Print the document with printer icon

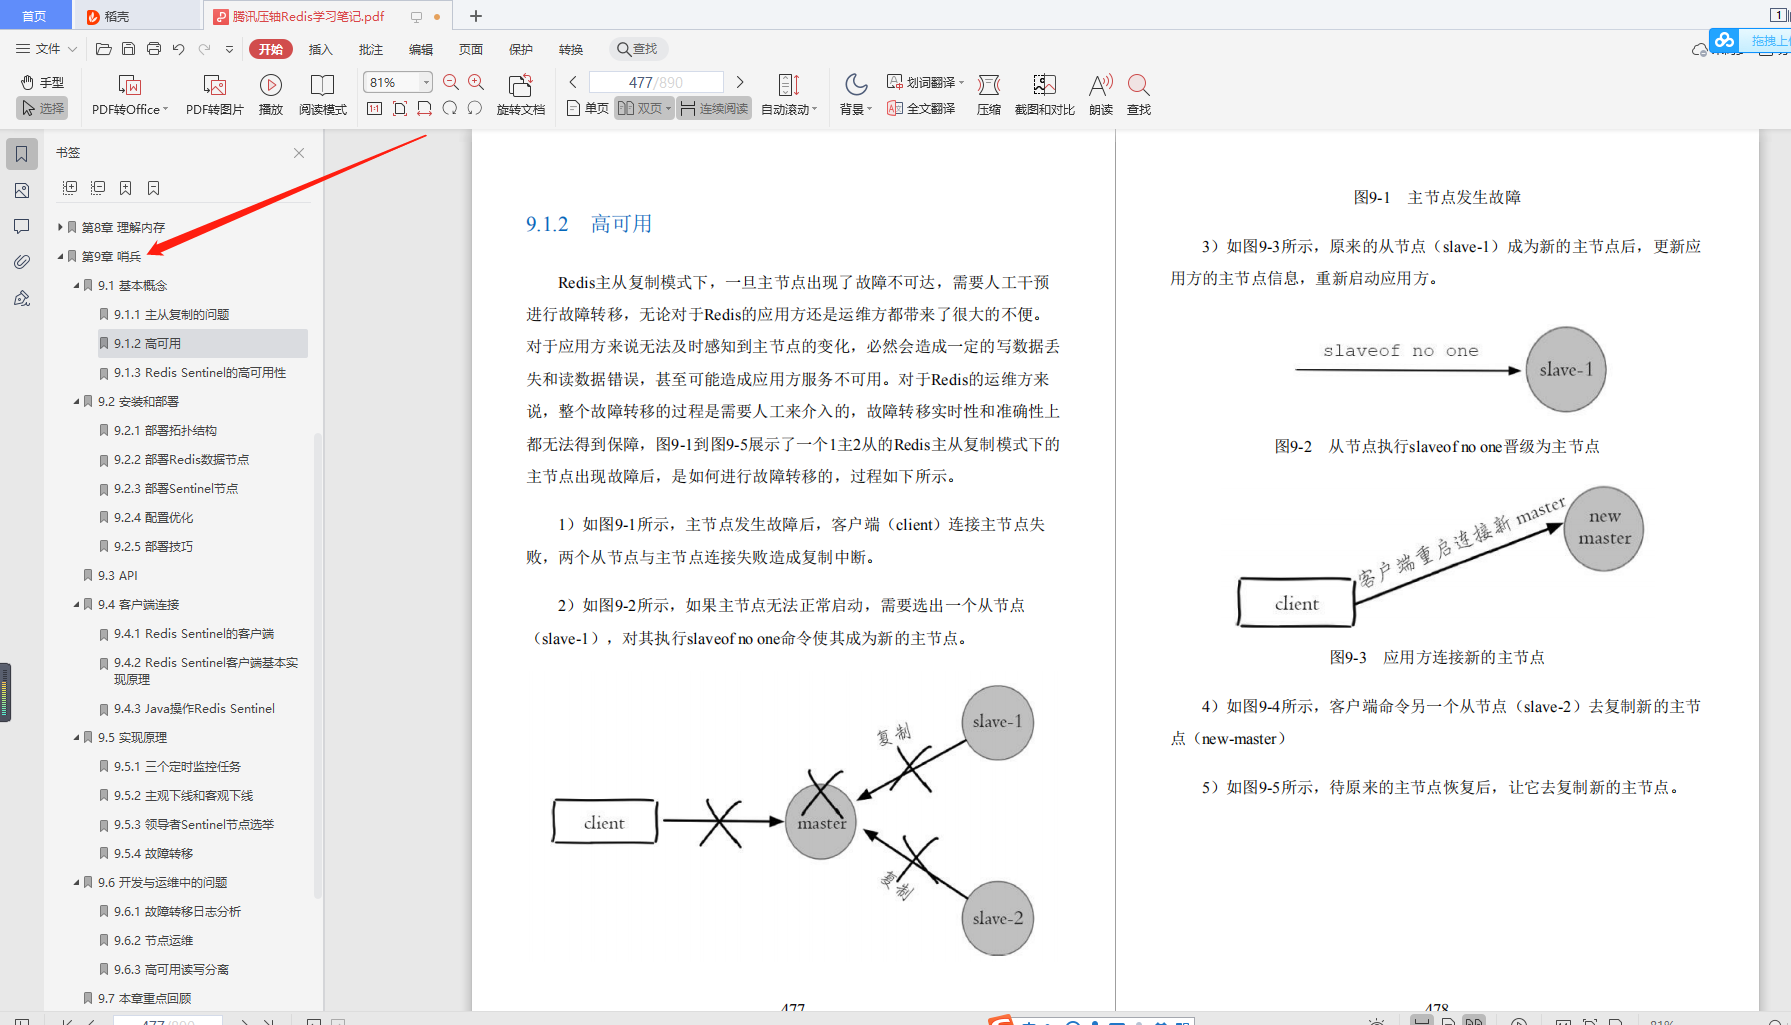click(x=153, y=49)
